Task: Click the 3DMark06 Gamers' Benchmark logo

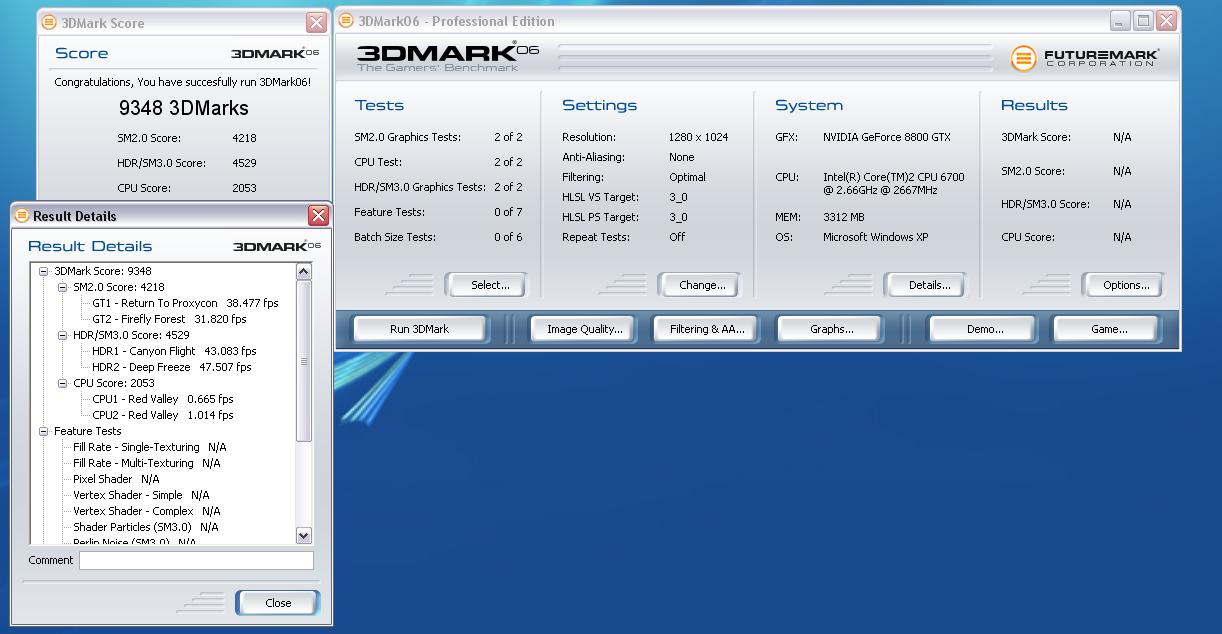Action: (x=447, y=56)
